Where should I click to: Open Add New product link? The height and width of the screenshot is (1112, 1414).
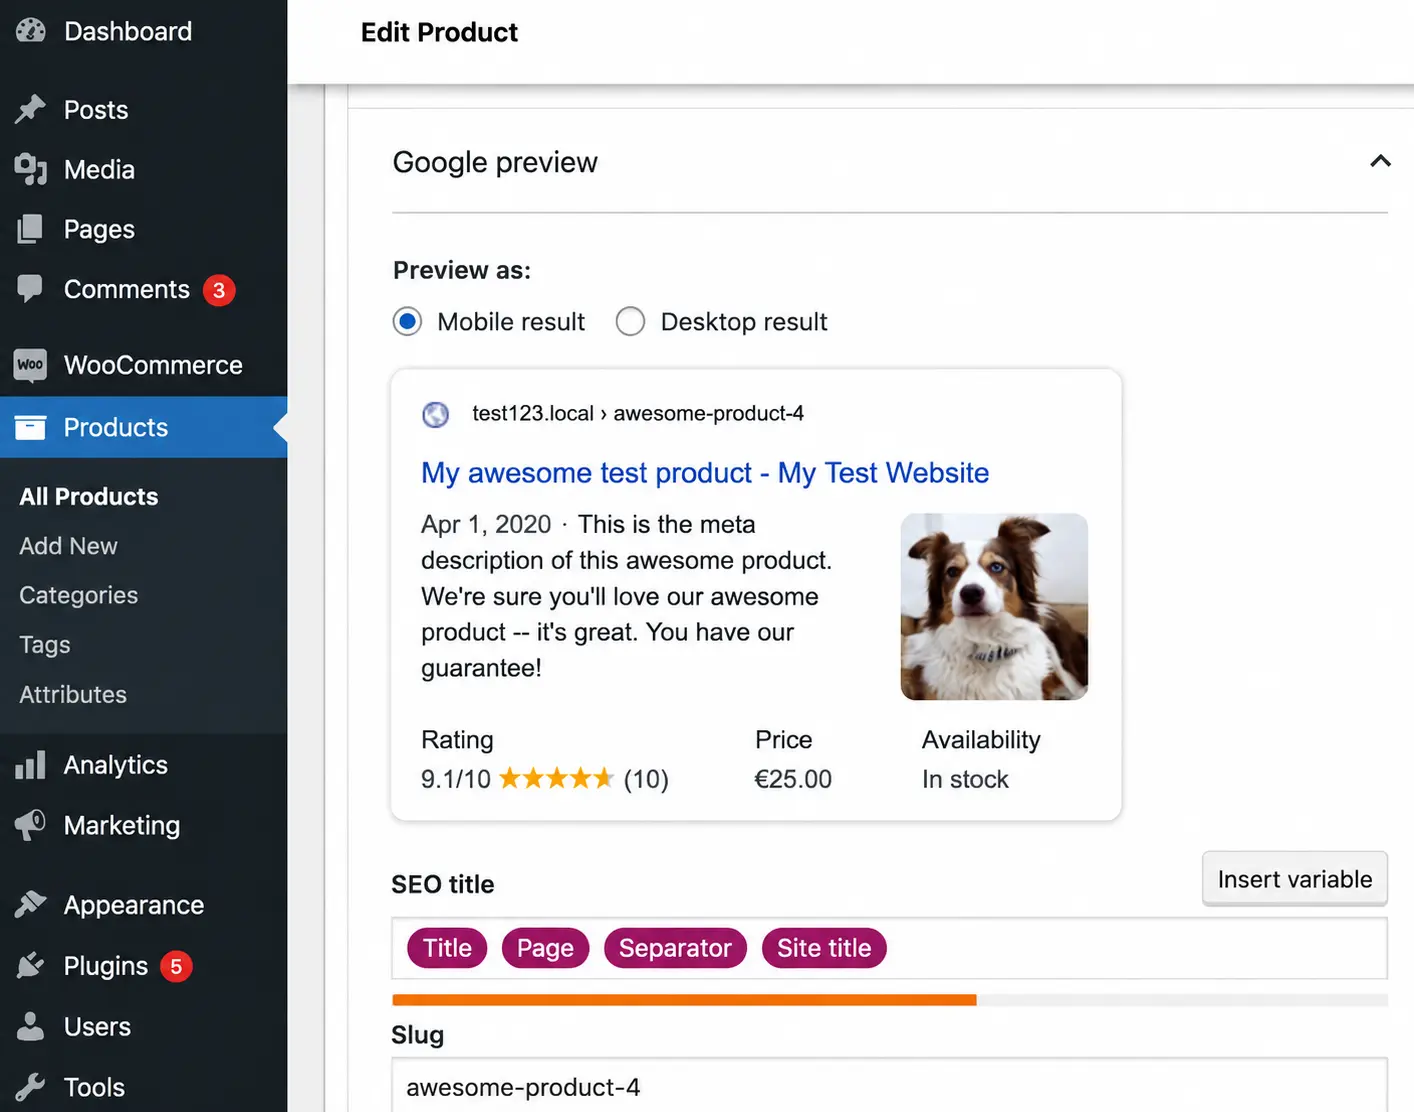[x=68, y=546]
